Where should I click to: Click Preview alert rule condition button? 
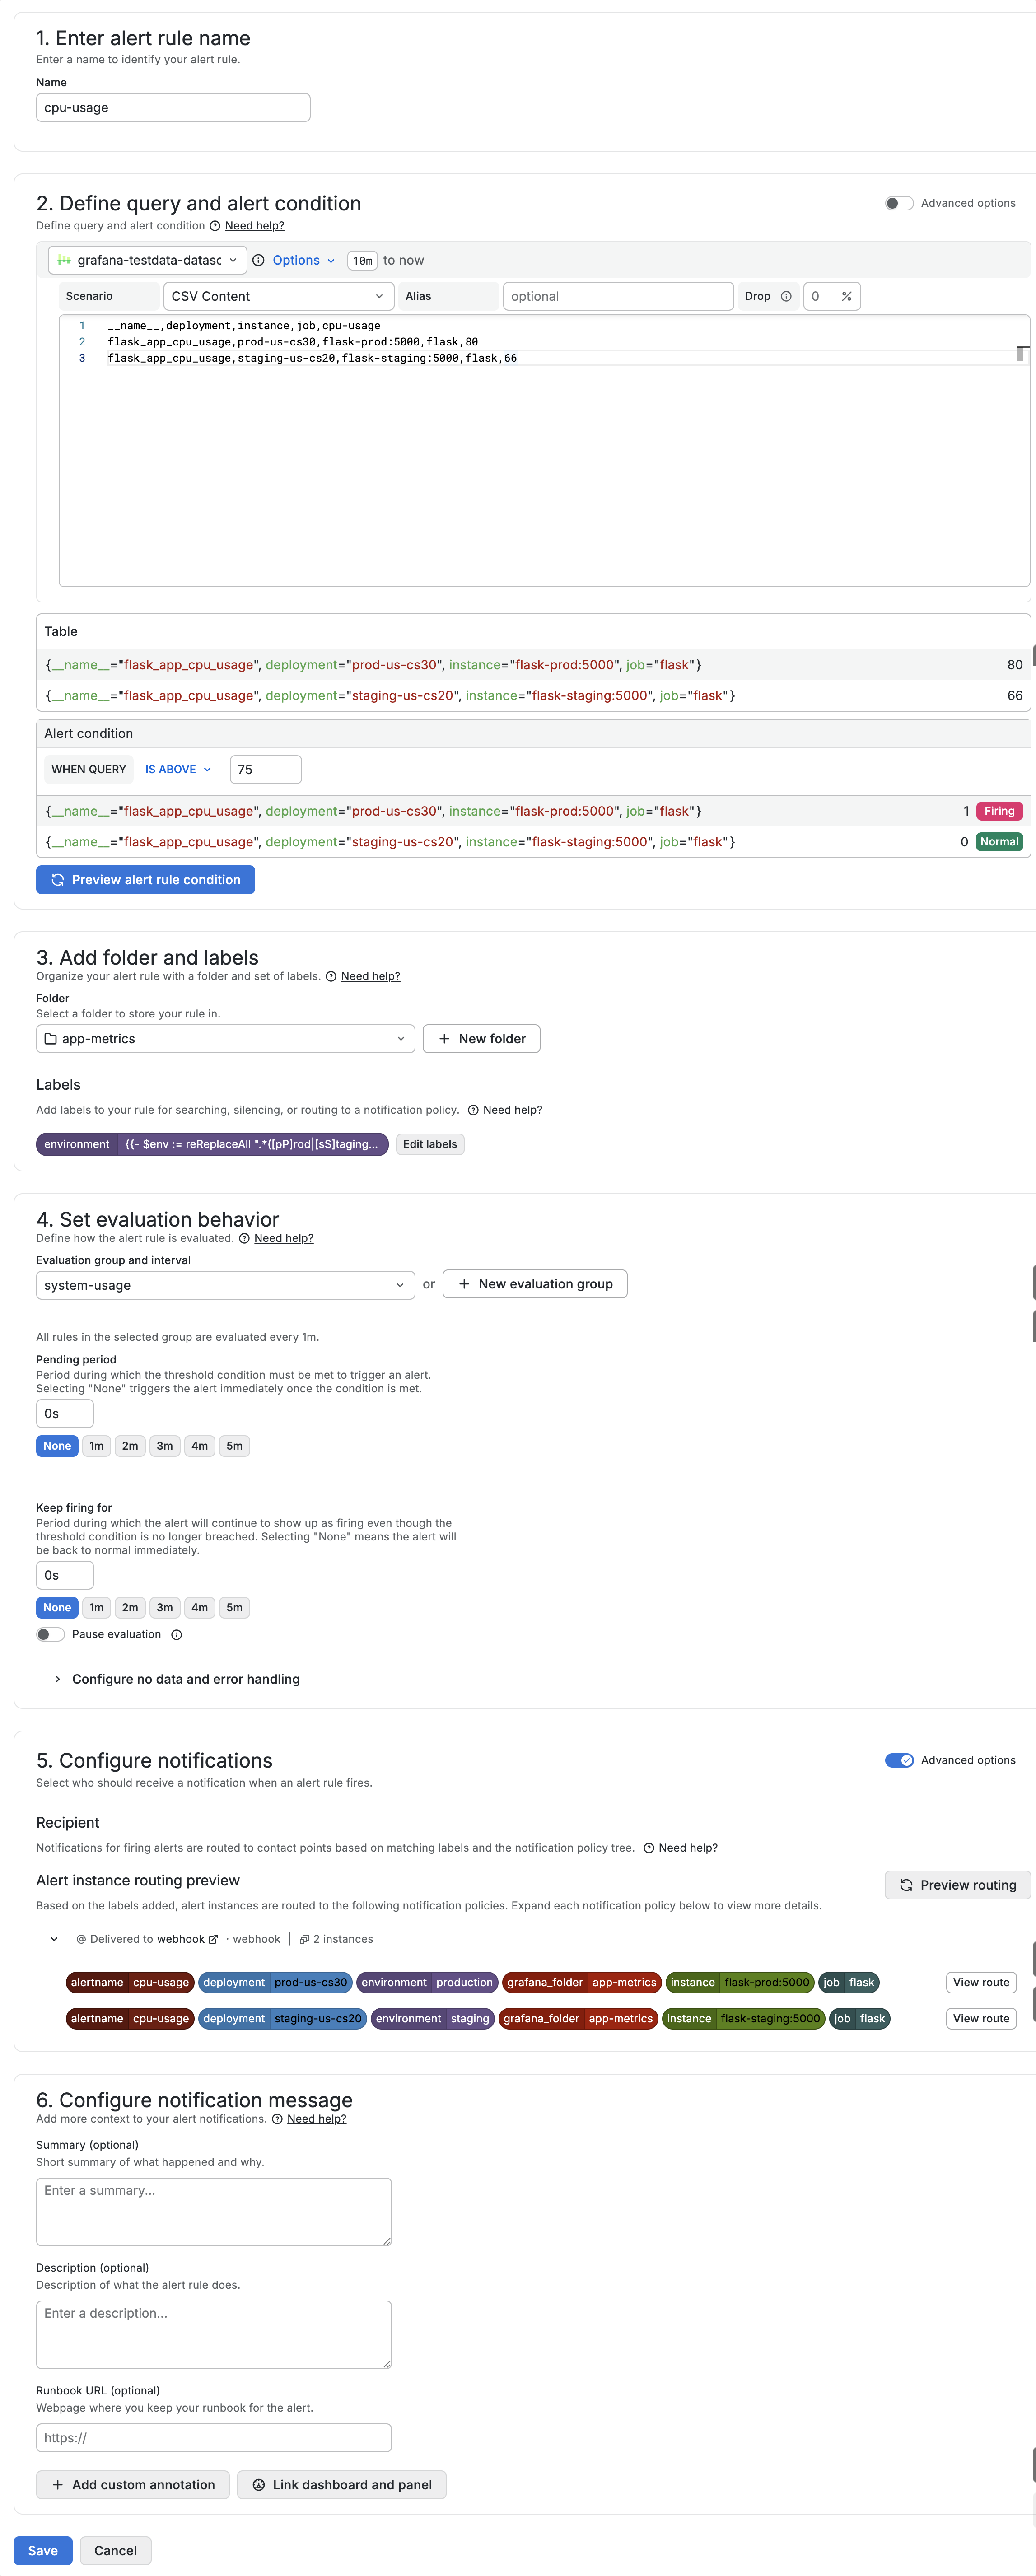pos(145,880)
